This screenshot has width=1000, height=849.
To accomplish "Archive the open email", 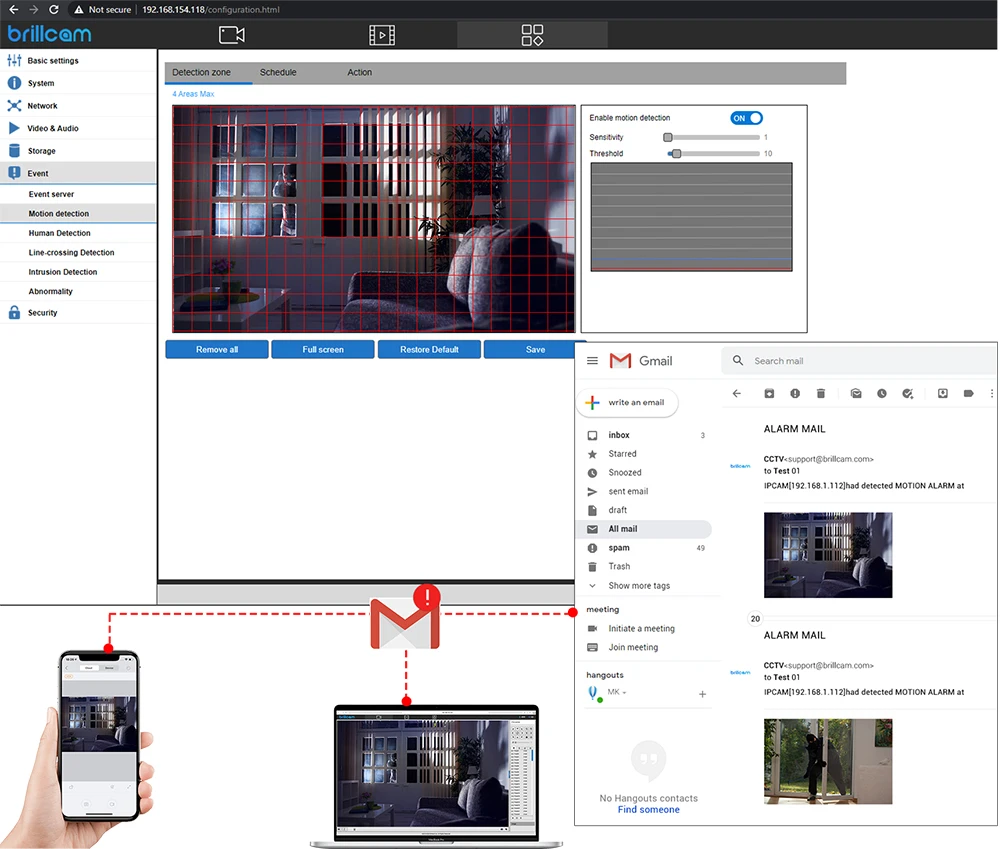I will [x=769, y=394].
